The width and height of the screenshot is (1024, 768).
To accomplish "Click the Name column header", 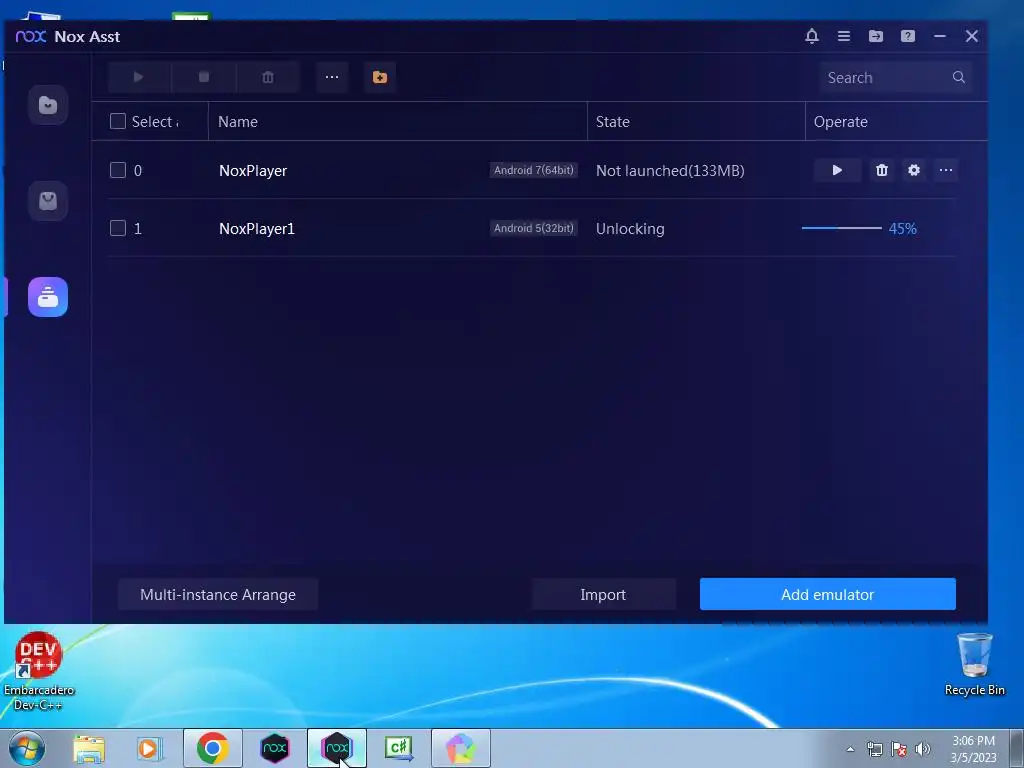I will [x=238, y=122].
